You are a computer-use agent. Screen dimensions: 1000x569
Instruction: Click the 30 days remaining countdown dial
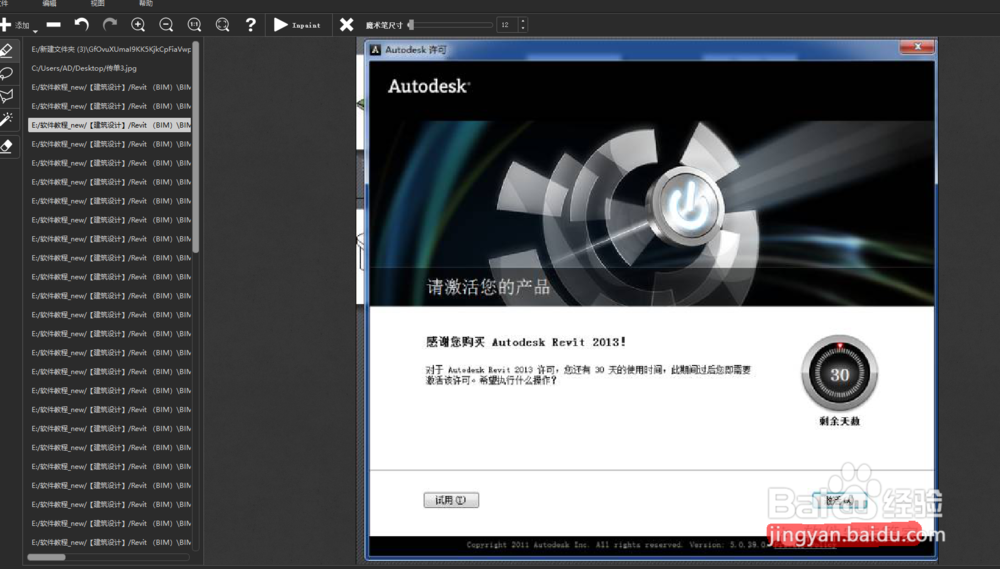pos(839,374)
